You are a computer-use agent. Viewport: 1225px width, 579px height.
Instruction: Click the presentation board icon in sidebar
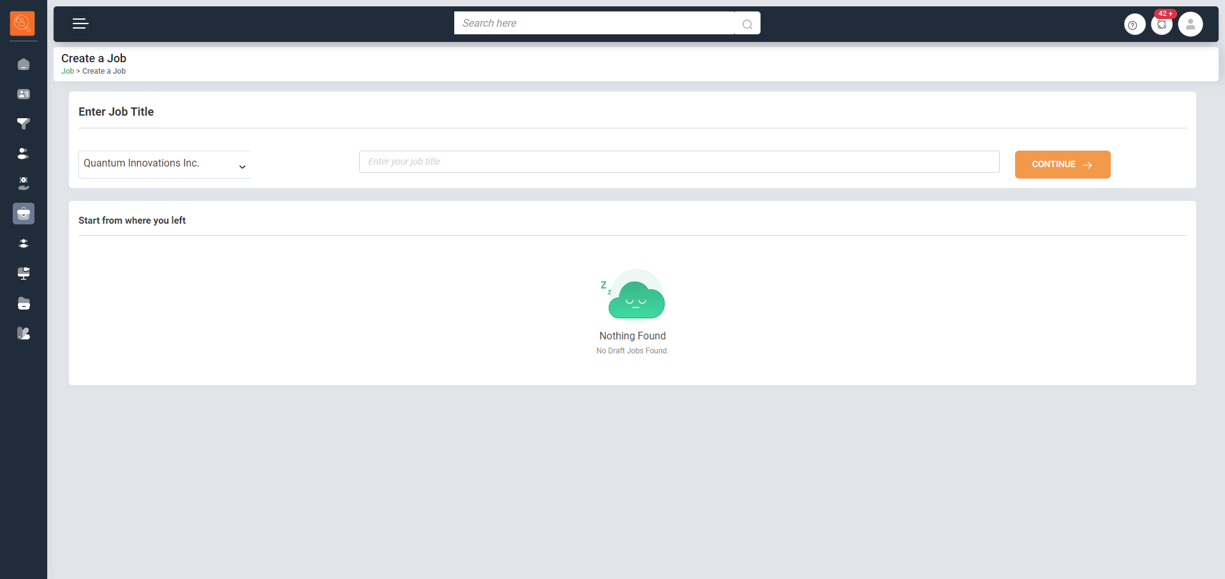23,273
